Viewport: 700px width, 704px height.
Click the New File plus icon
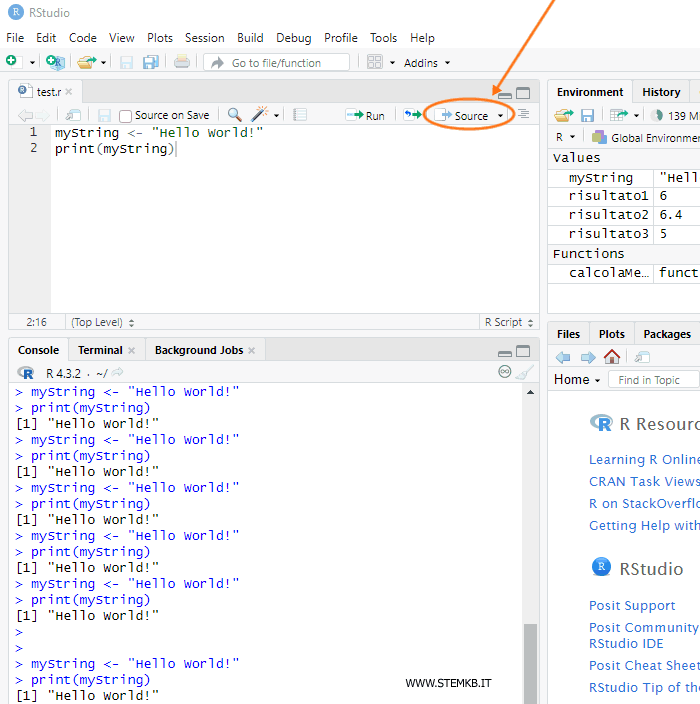coord(12,62)
